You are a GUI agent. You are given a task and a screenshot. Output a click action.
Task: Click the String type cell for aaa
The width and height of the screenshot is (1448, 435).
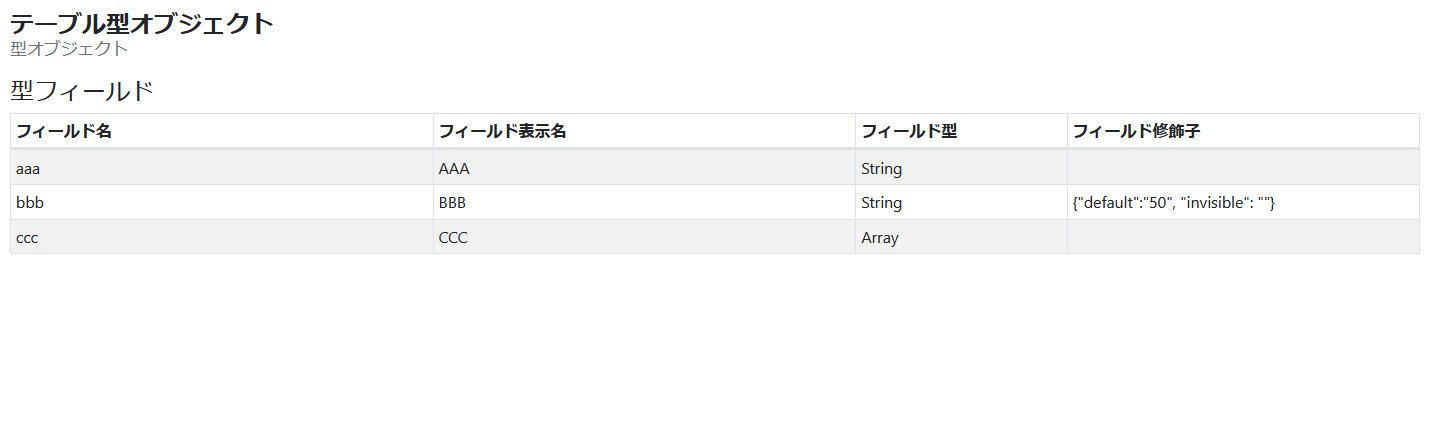(881, 168)
